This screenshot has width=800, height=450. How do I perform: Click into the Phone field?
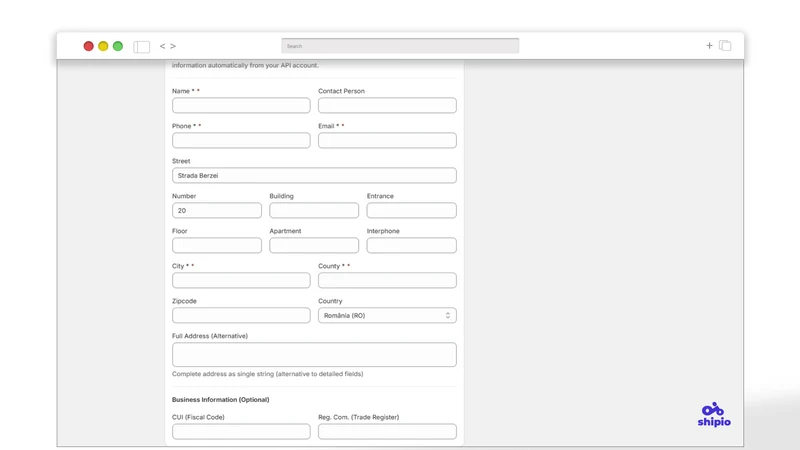click(x=241, y=140)
